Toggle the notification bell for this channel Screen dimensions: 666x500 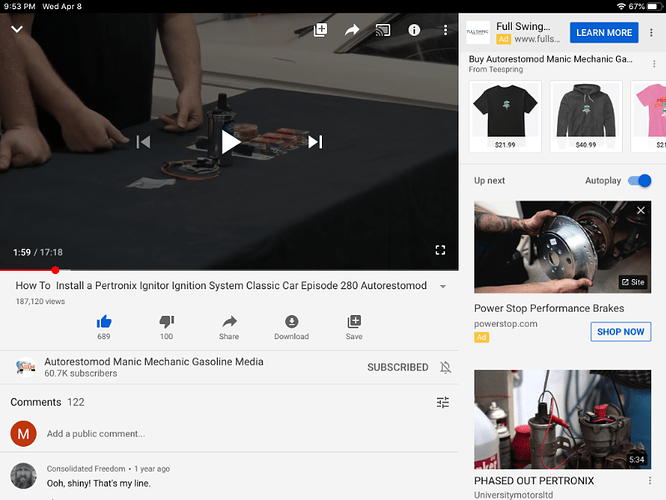[x=446, y=367]
